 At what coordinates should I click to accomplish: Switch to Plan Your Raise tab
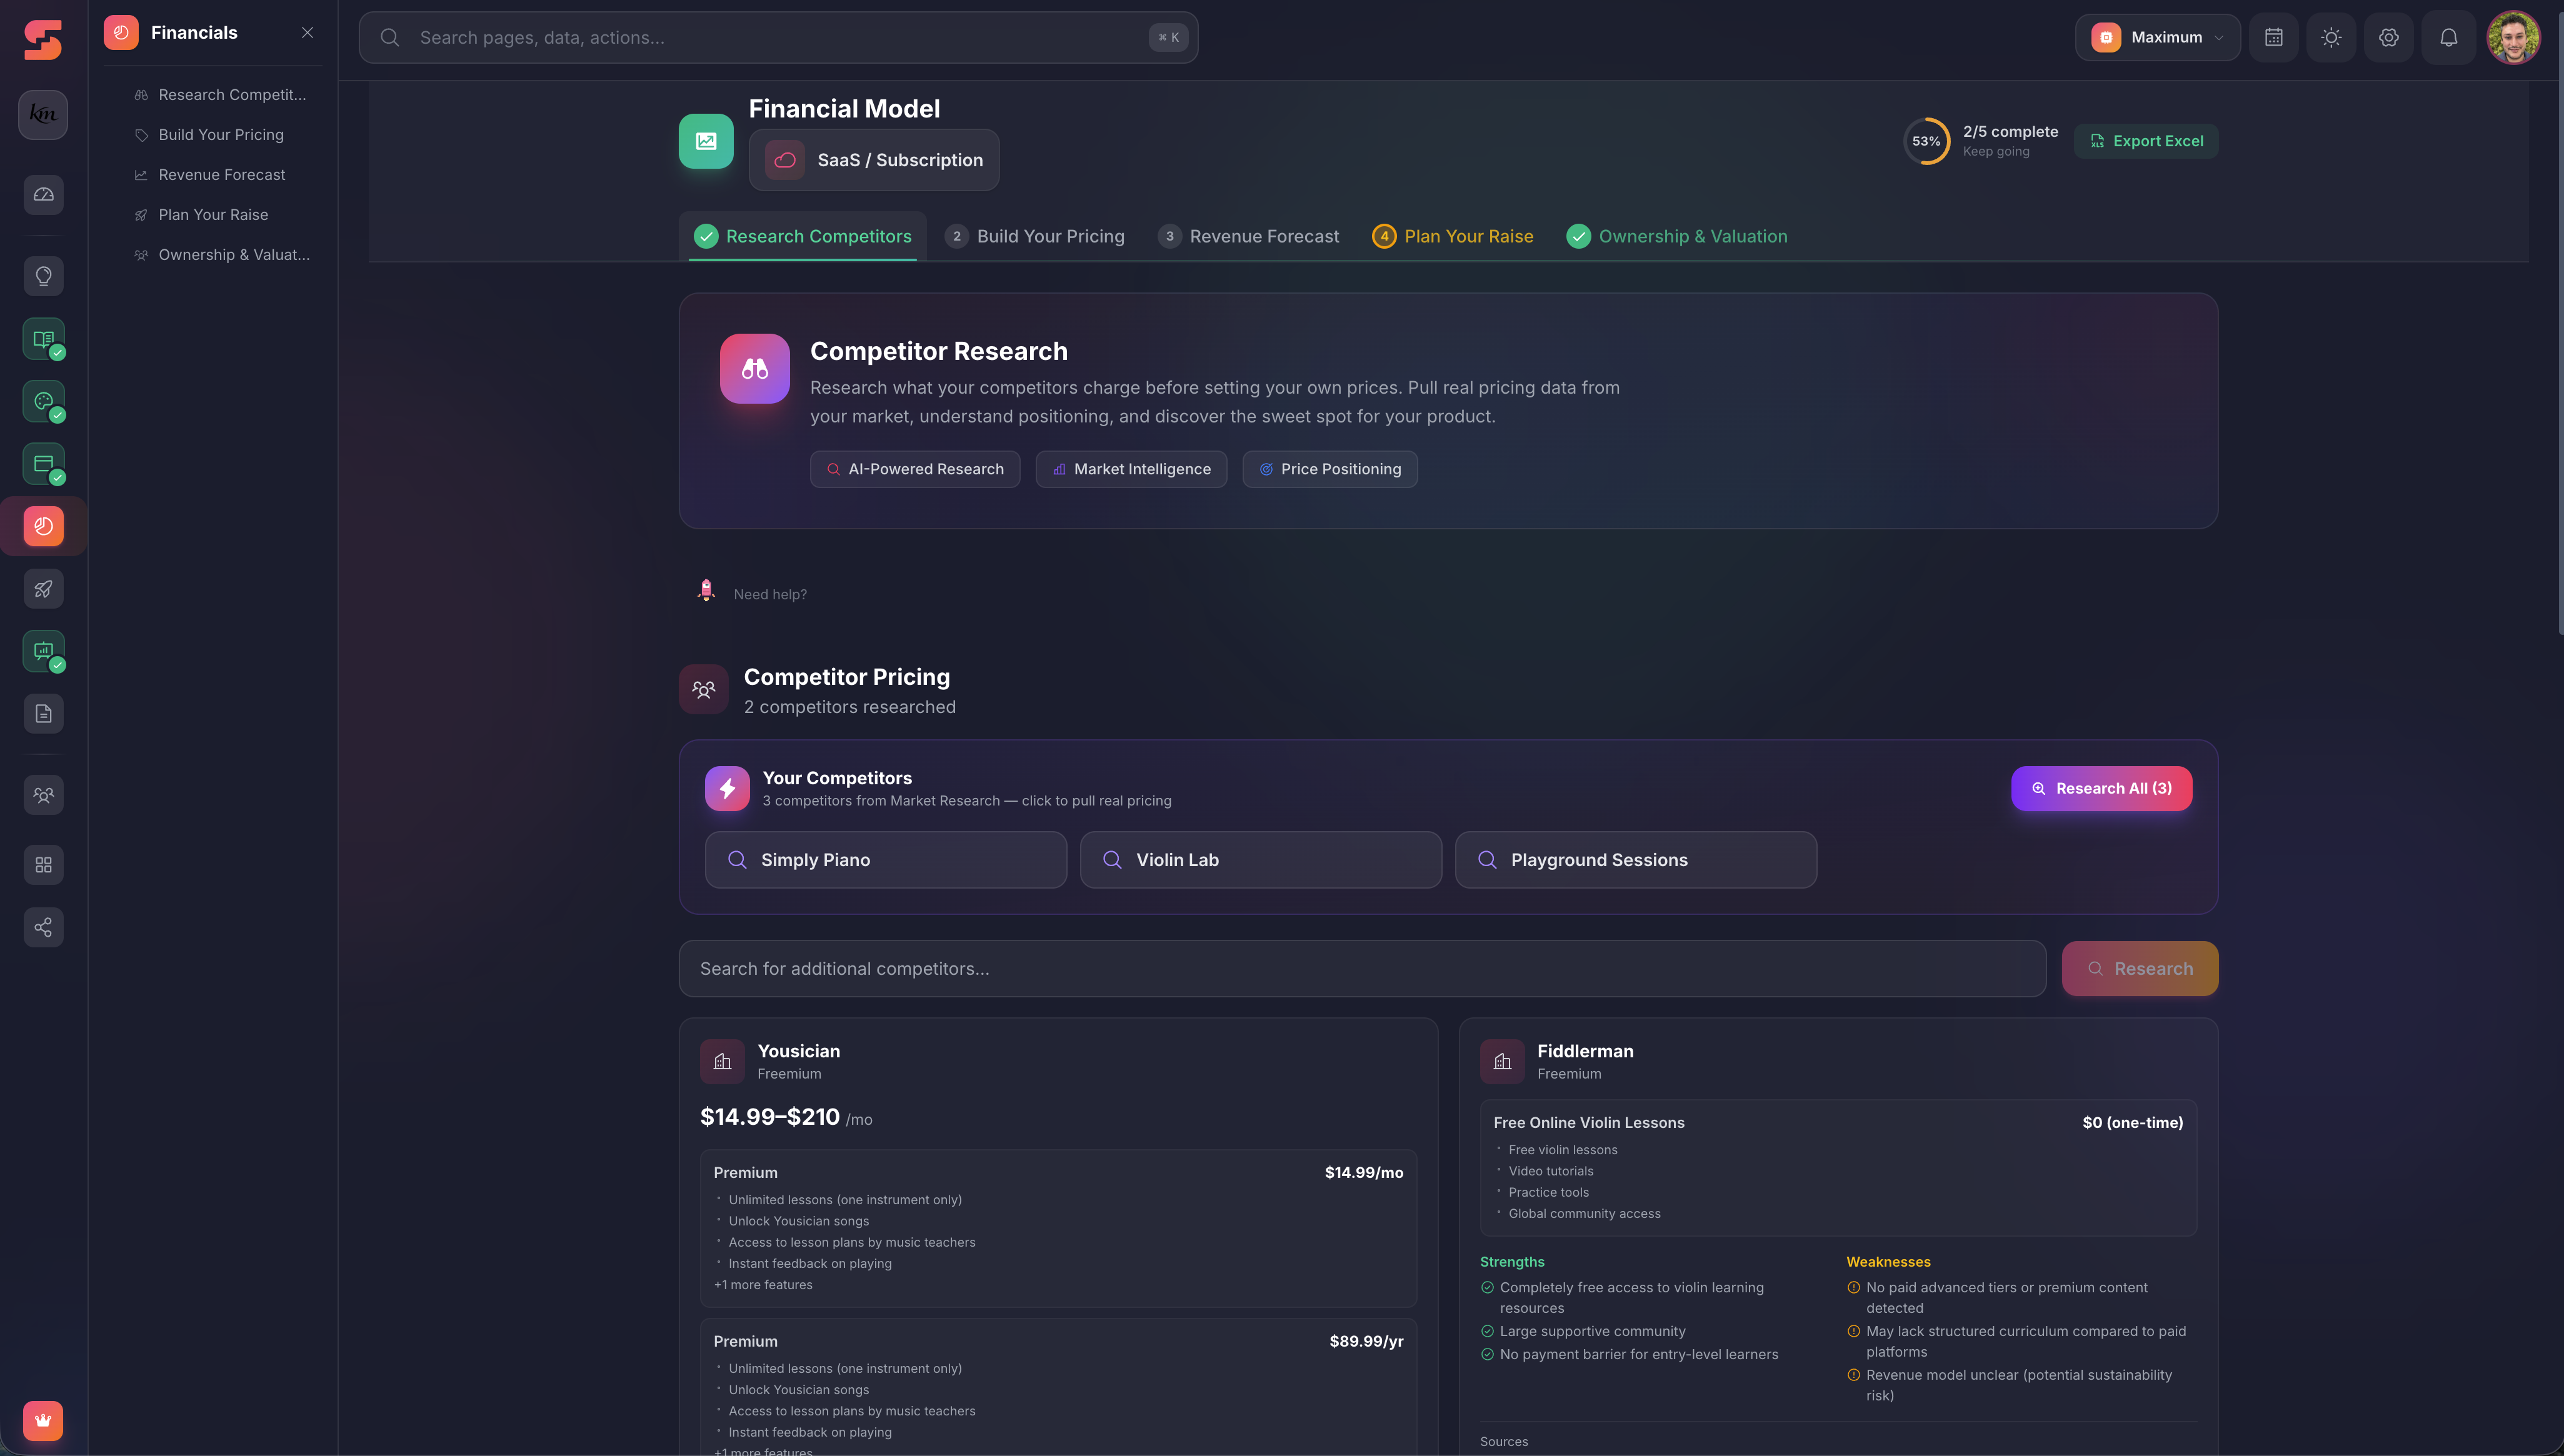click(x=1453, y=236)
